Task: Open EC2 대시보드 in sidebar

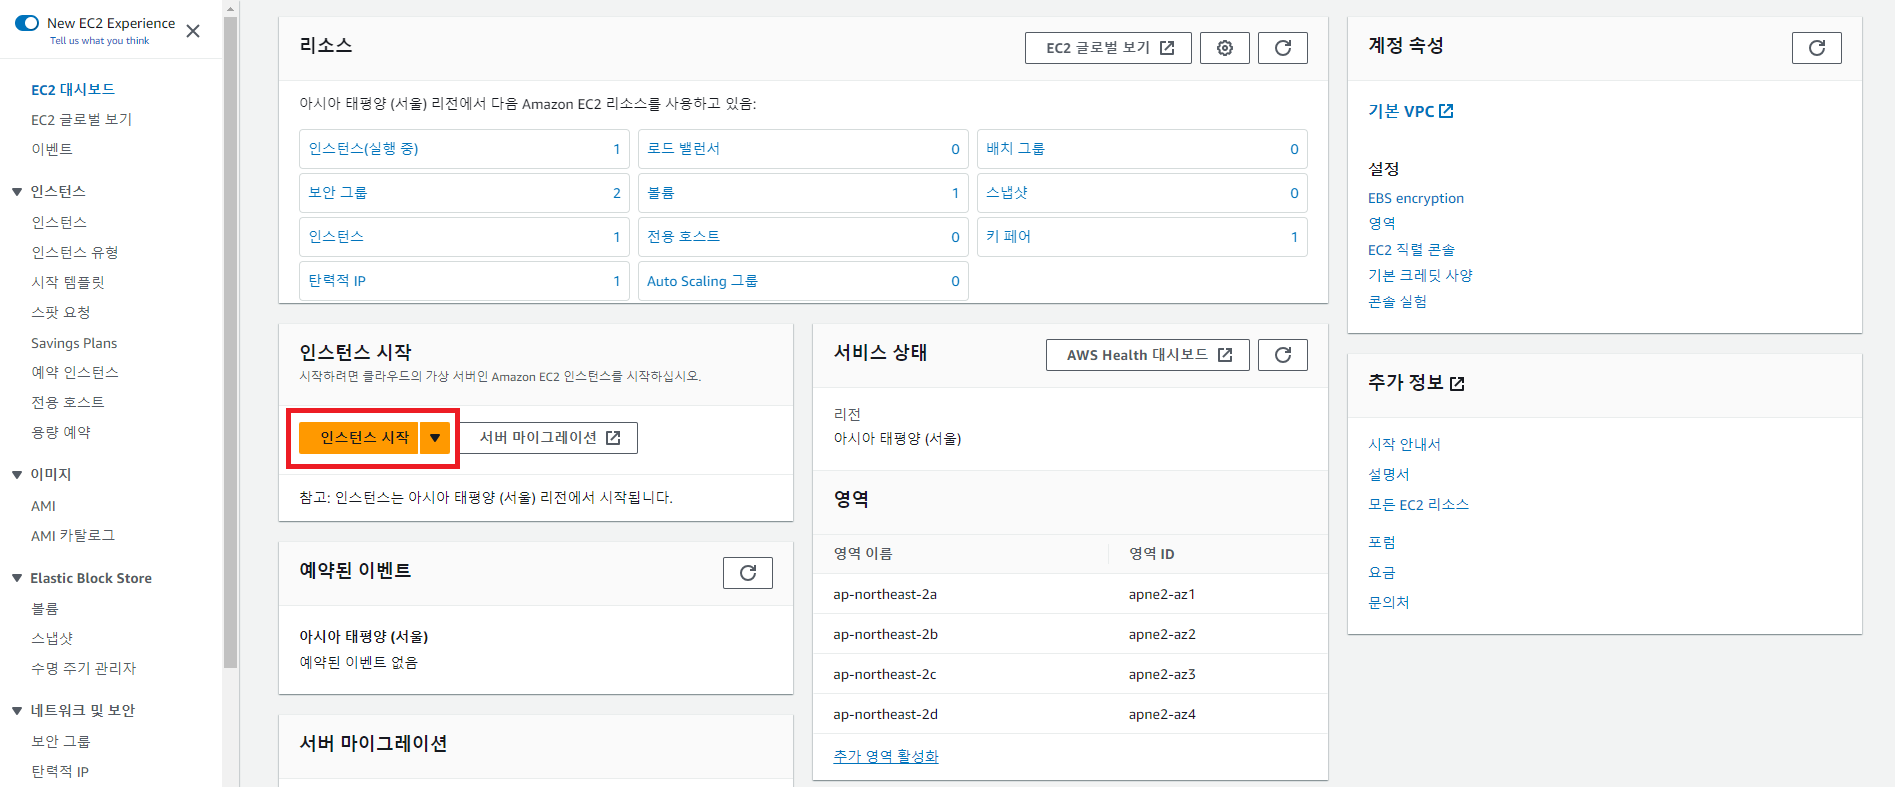Action: coord(73,89)
